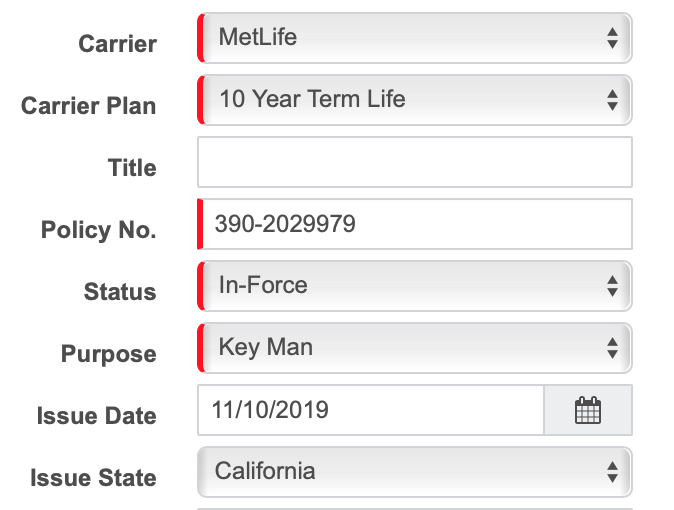This screenshot has height=510, width=674.
Task: Click the Policy No. label
Action: [x=98, y=230]
